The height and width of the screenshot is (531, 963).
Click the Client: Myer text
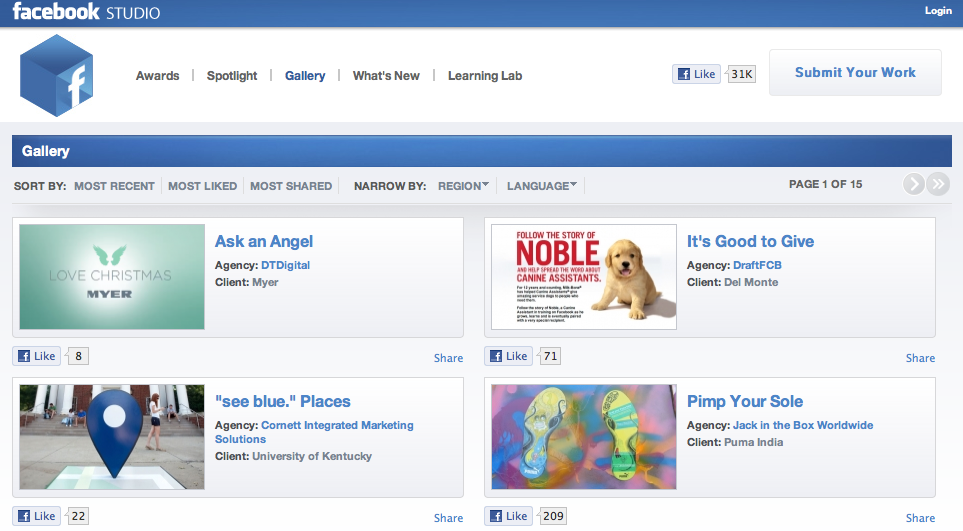[x=246, y=282]
